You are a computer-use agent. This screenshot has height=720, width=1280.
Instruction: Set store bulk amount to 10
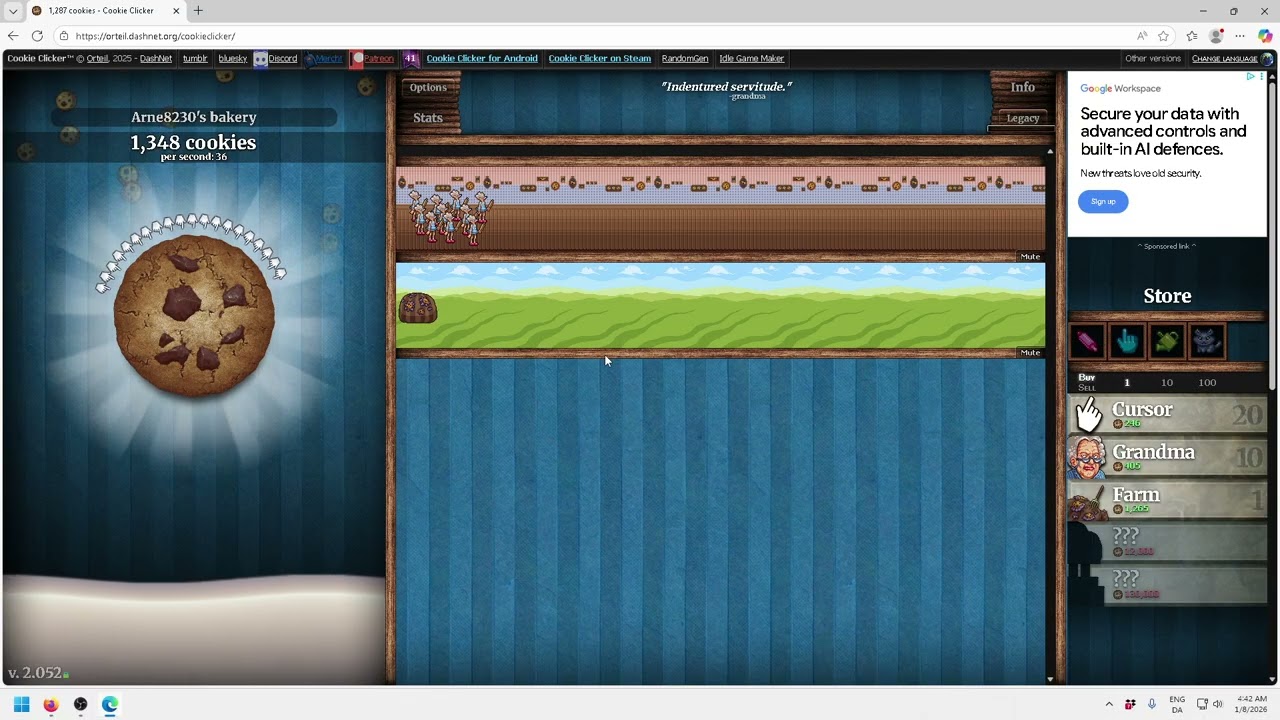click(1167, 382)
